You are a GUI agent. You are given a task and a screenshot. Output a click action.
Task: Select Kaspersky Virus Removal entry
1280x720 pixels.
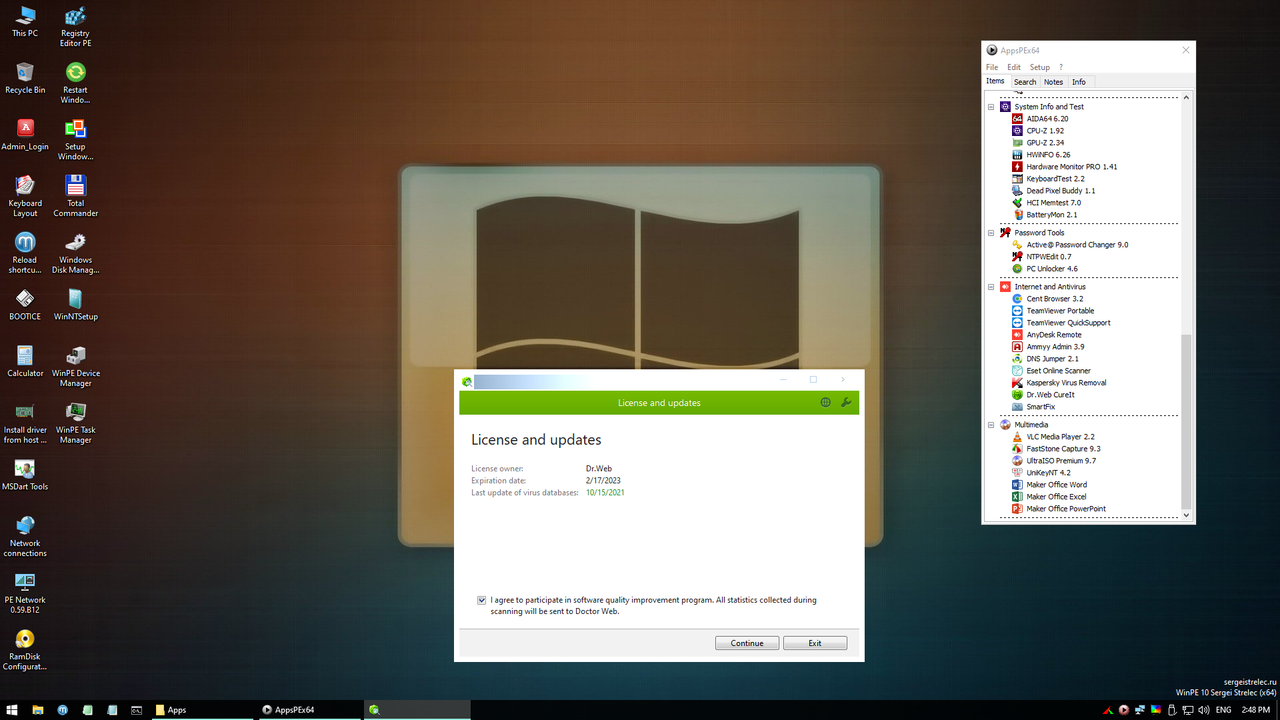click(x=1059, y=382)
